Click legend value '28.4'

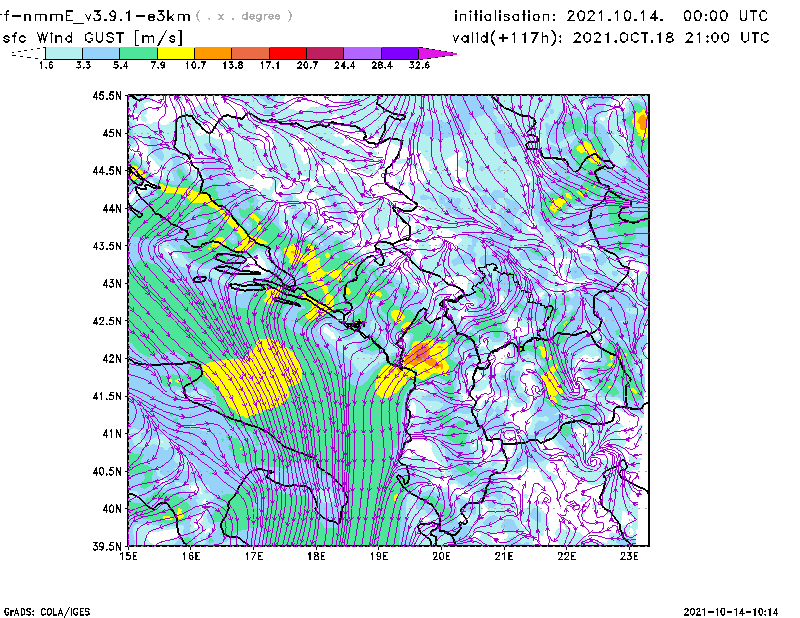click(382, 65)
